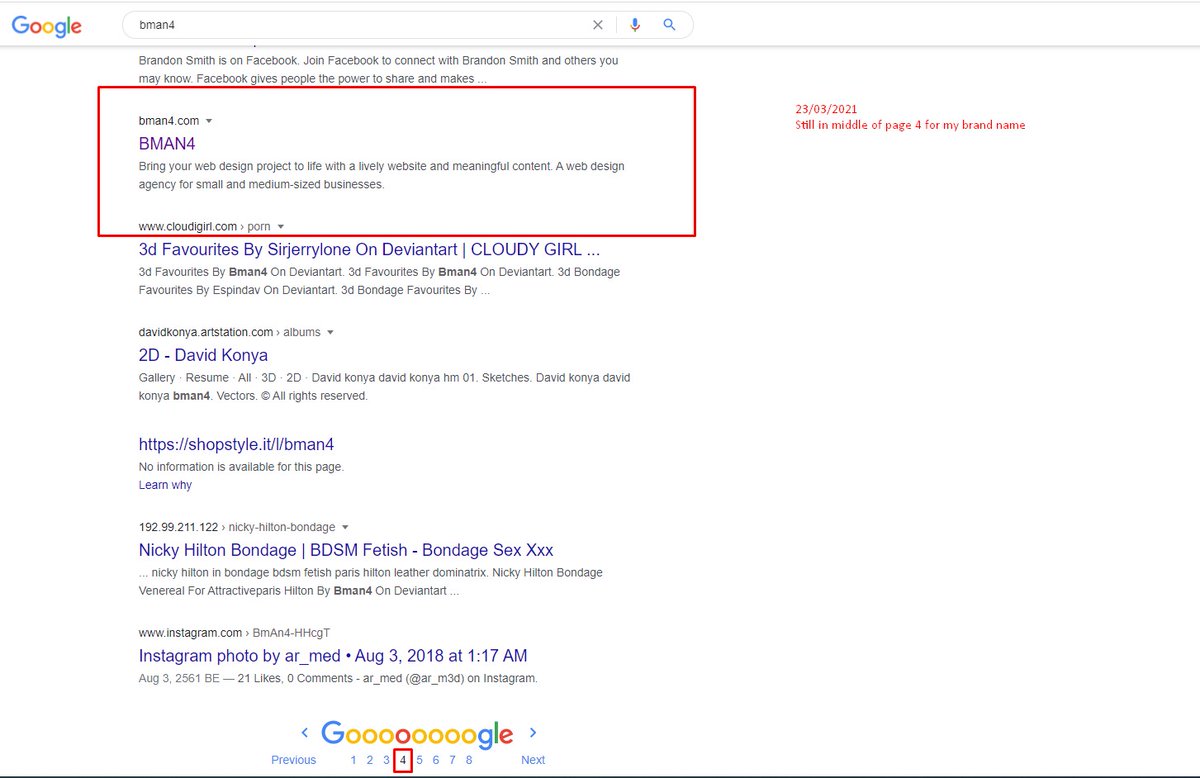This screenshot has height=778, width=1200.
Task: Go to the Previous results page
Action: (x=293, y=760)
